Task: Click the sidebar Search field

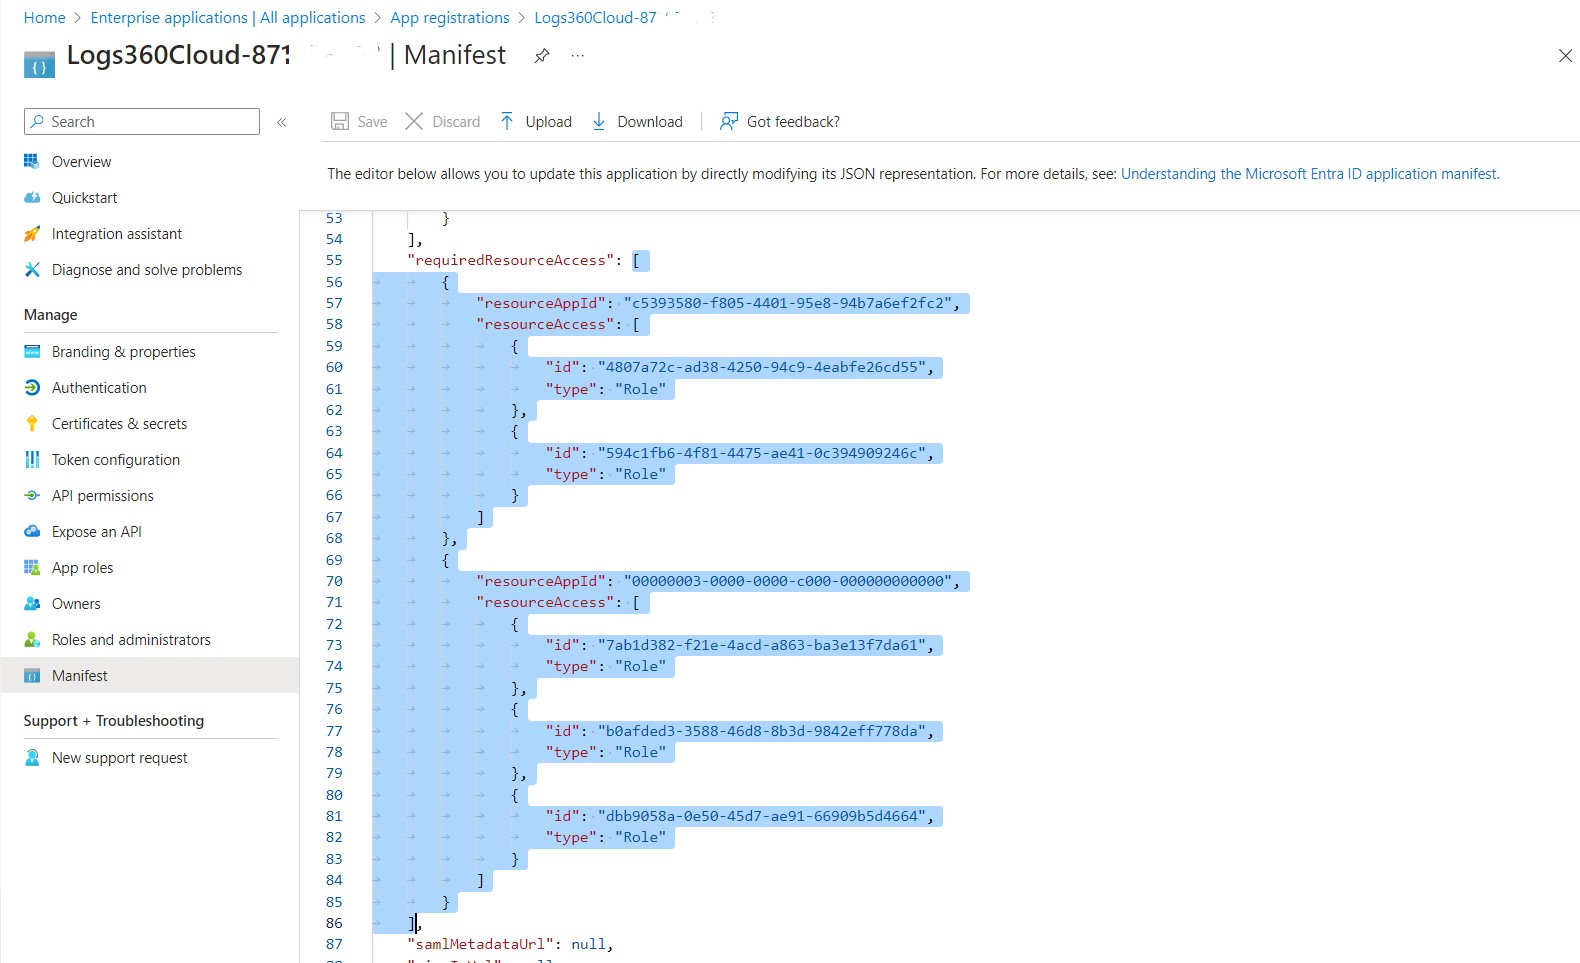Action: tap(140, 121)
